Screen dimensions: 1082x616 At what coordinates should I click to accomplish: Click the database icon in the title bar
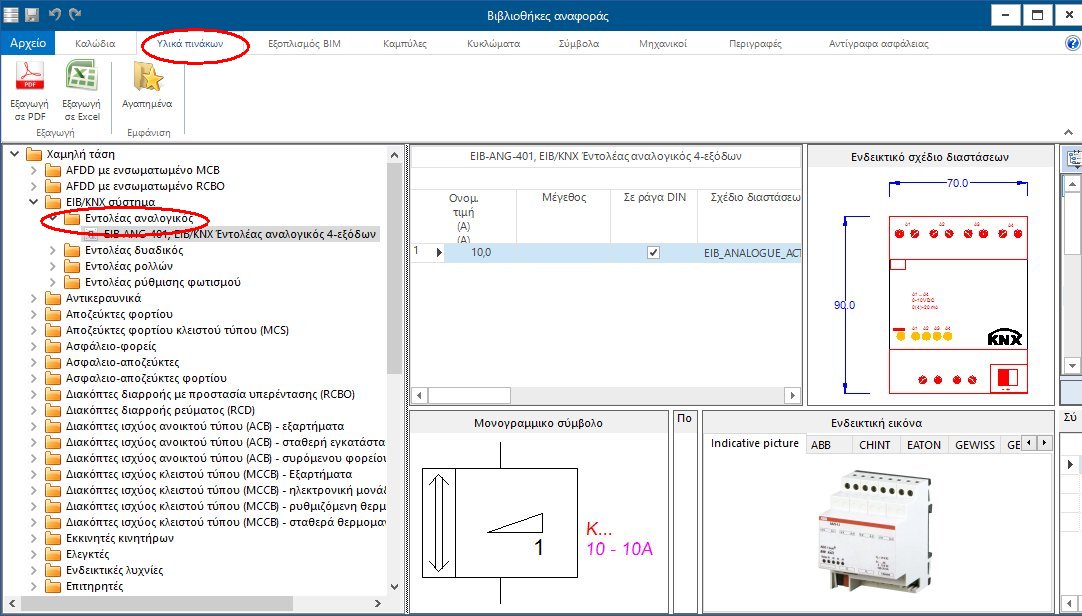click(x=12, y=14)
